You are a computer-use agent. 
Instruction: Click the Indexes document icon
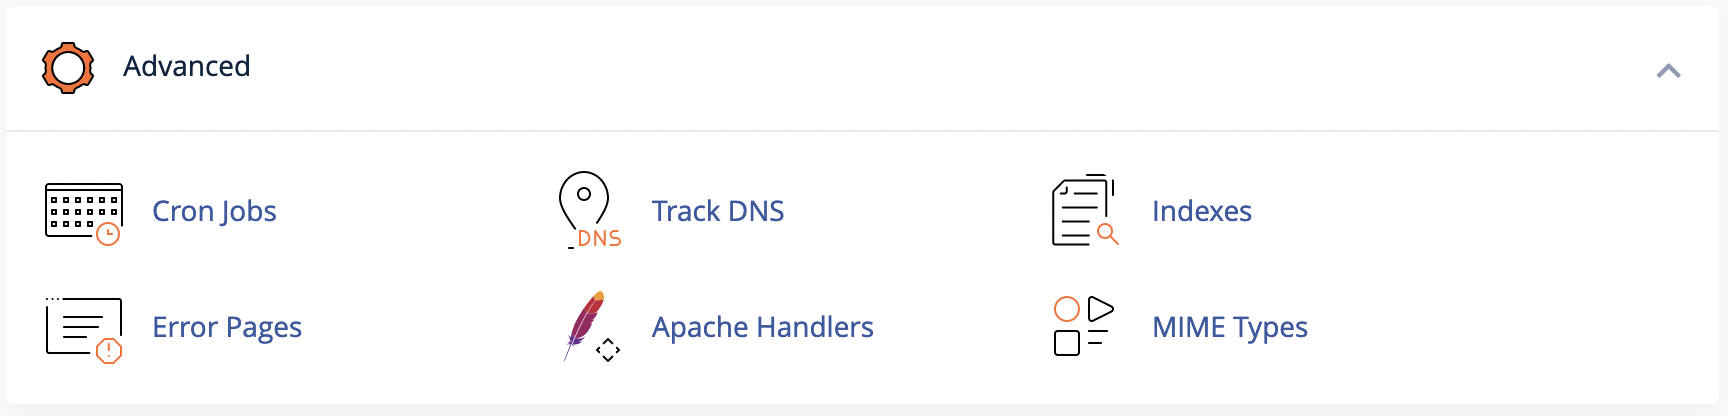[1085, 210]
